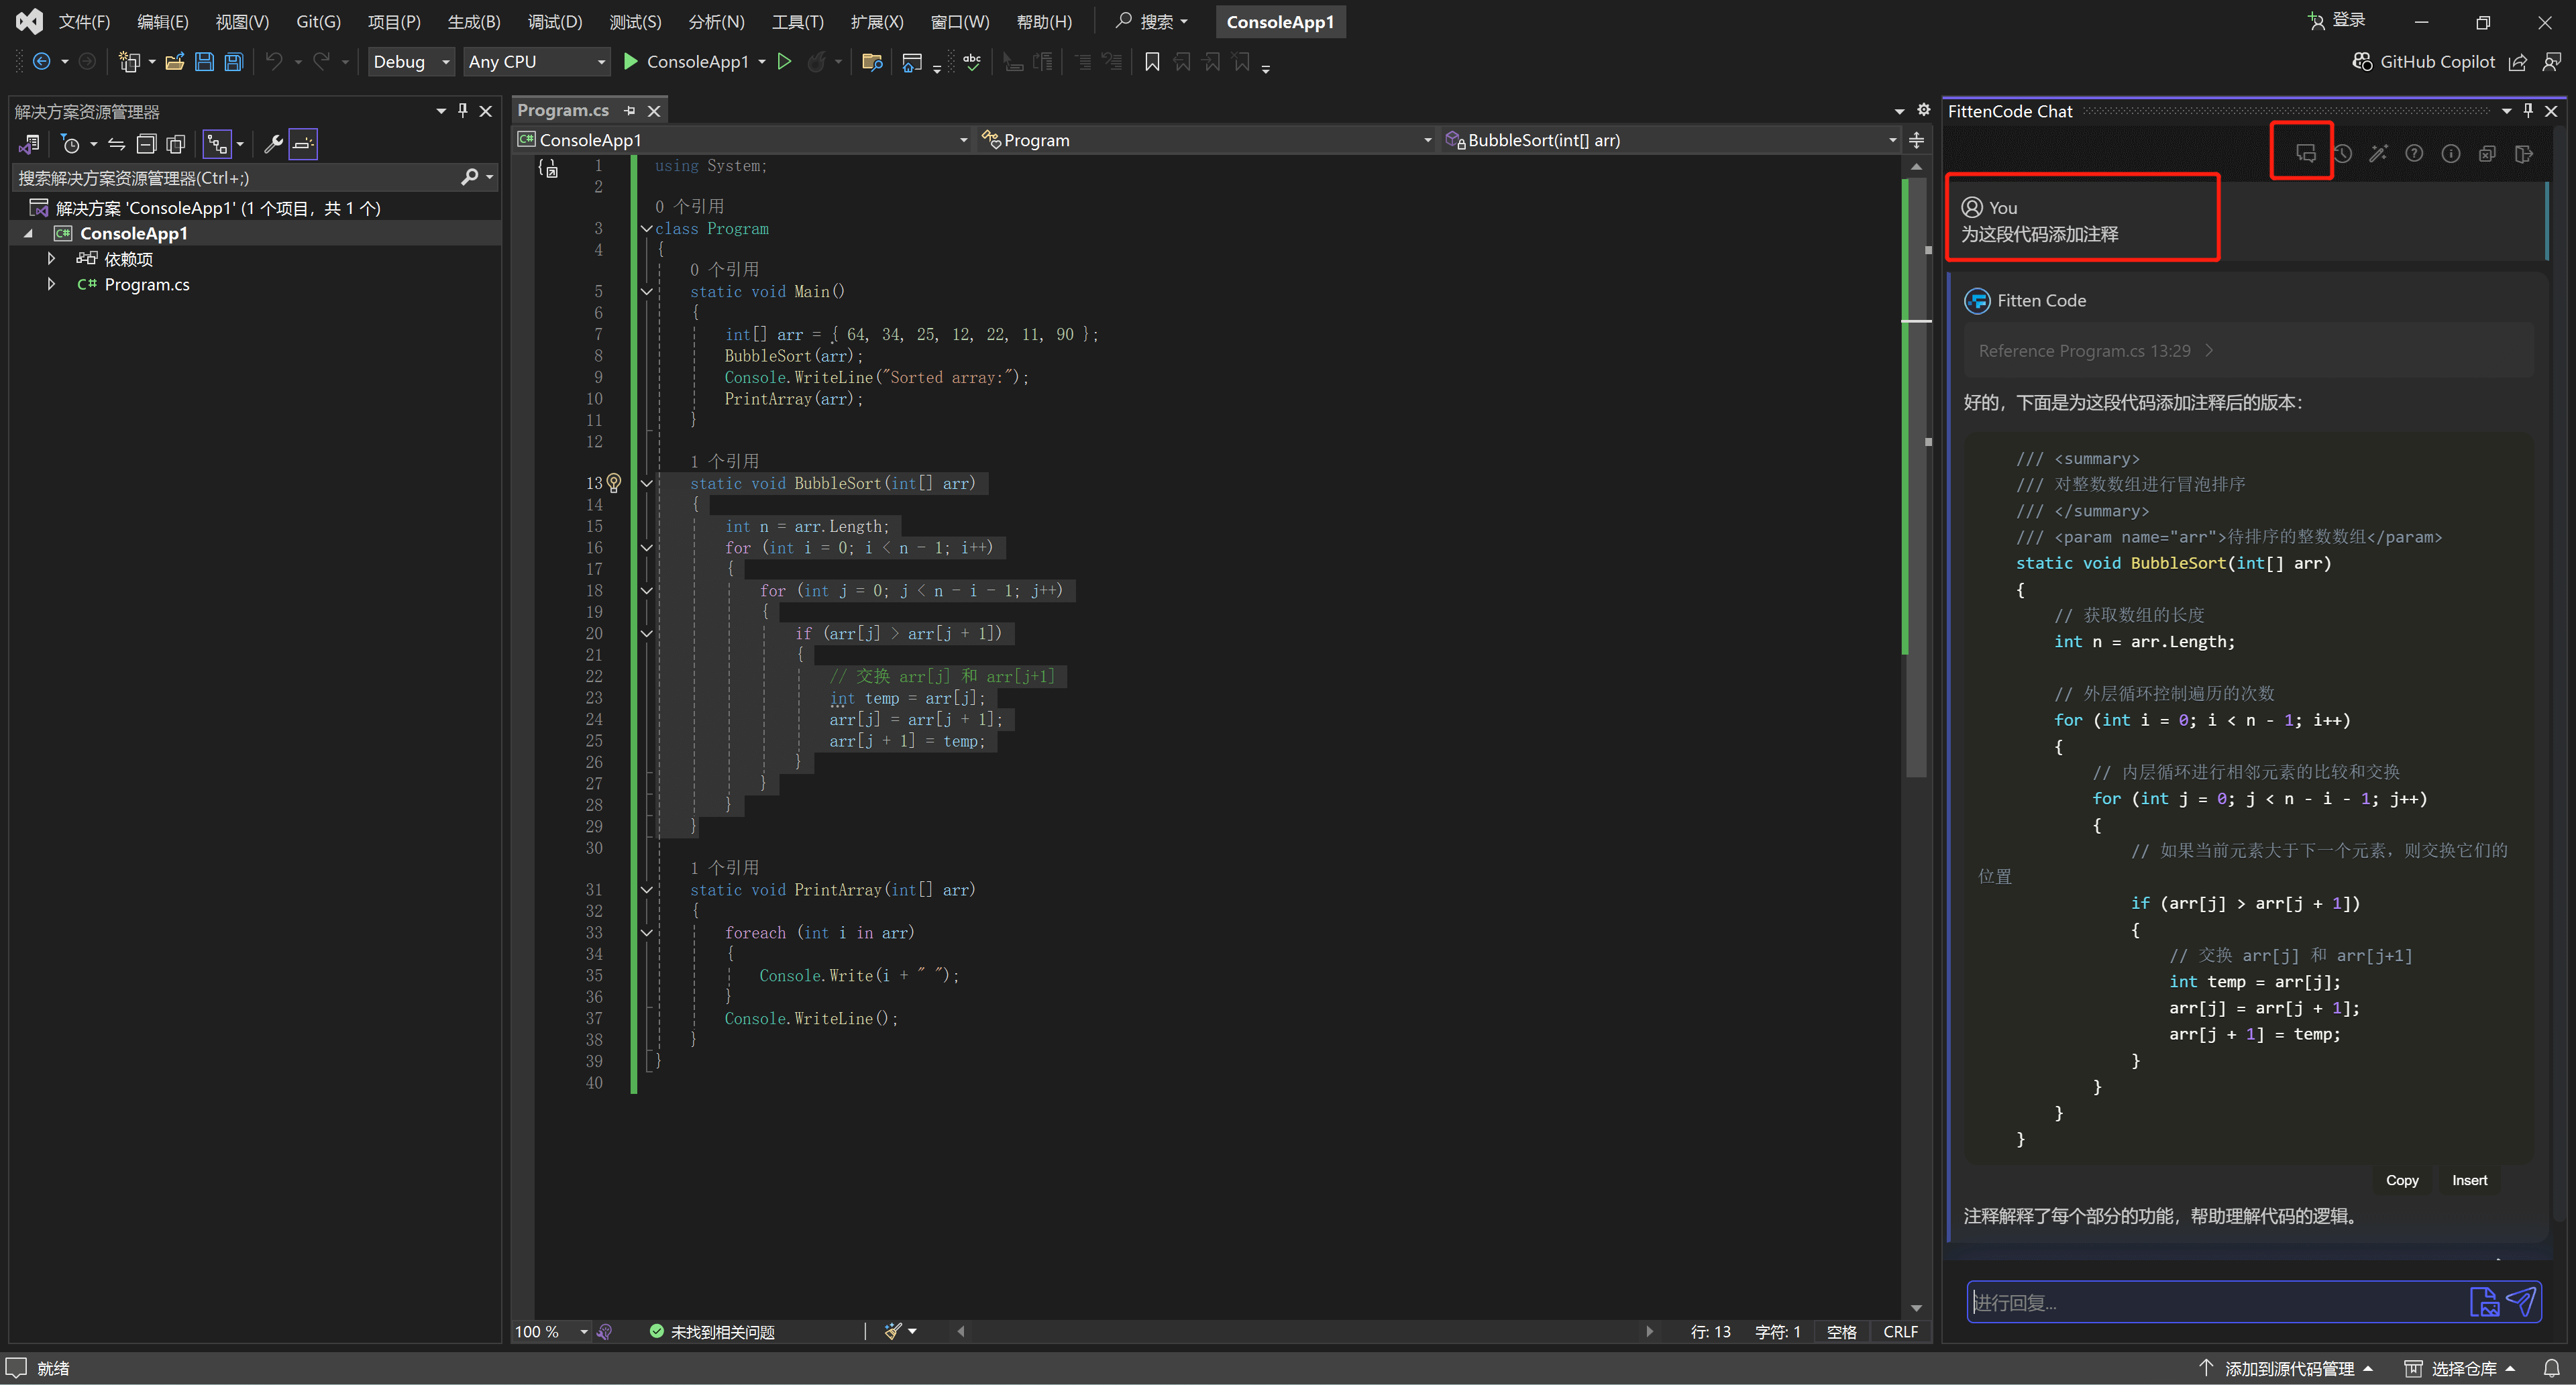Click the FittenCode logout door icon

(x=2523, y=153)
